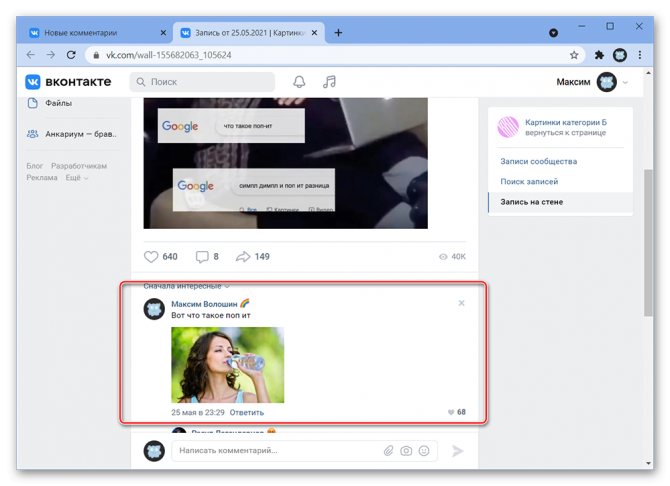Like the post with 640 likes

coord(151,256)
